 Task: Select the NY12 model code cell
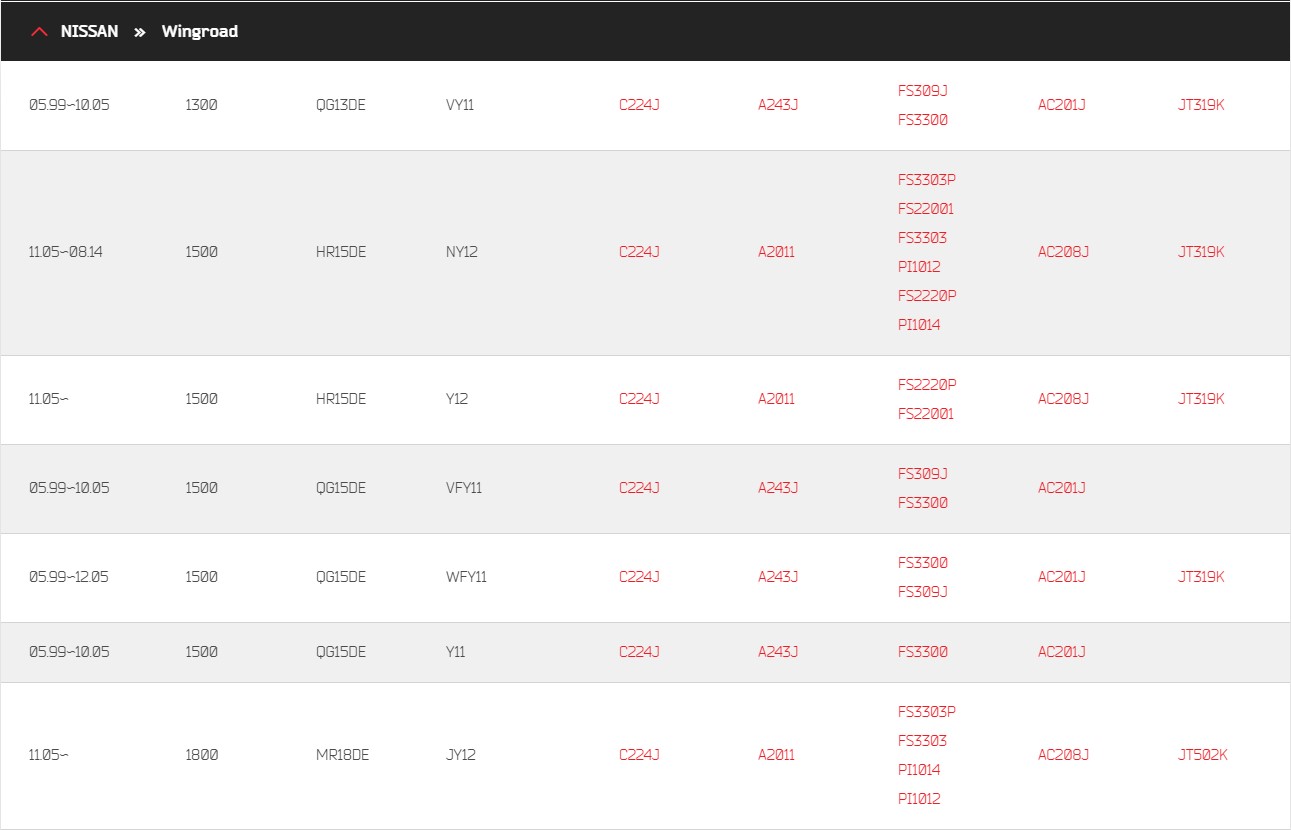(462, 252)
